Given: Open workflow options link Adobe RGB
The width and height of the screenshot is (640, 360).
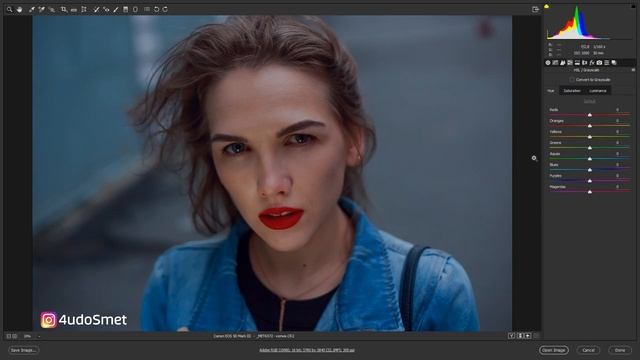Looking at the screenshot, I should coord(307,350).
